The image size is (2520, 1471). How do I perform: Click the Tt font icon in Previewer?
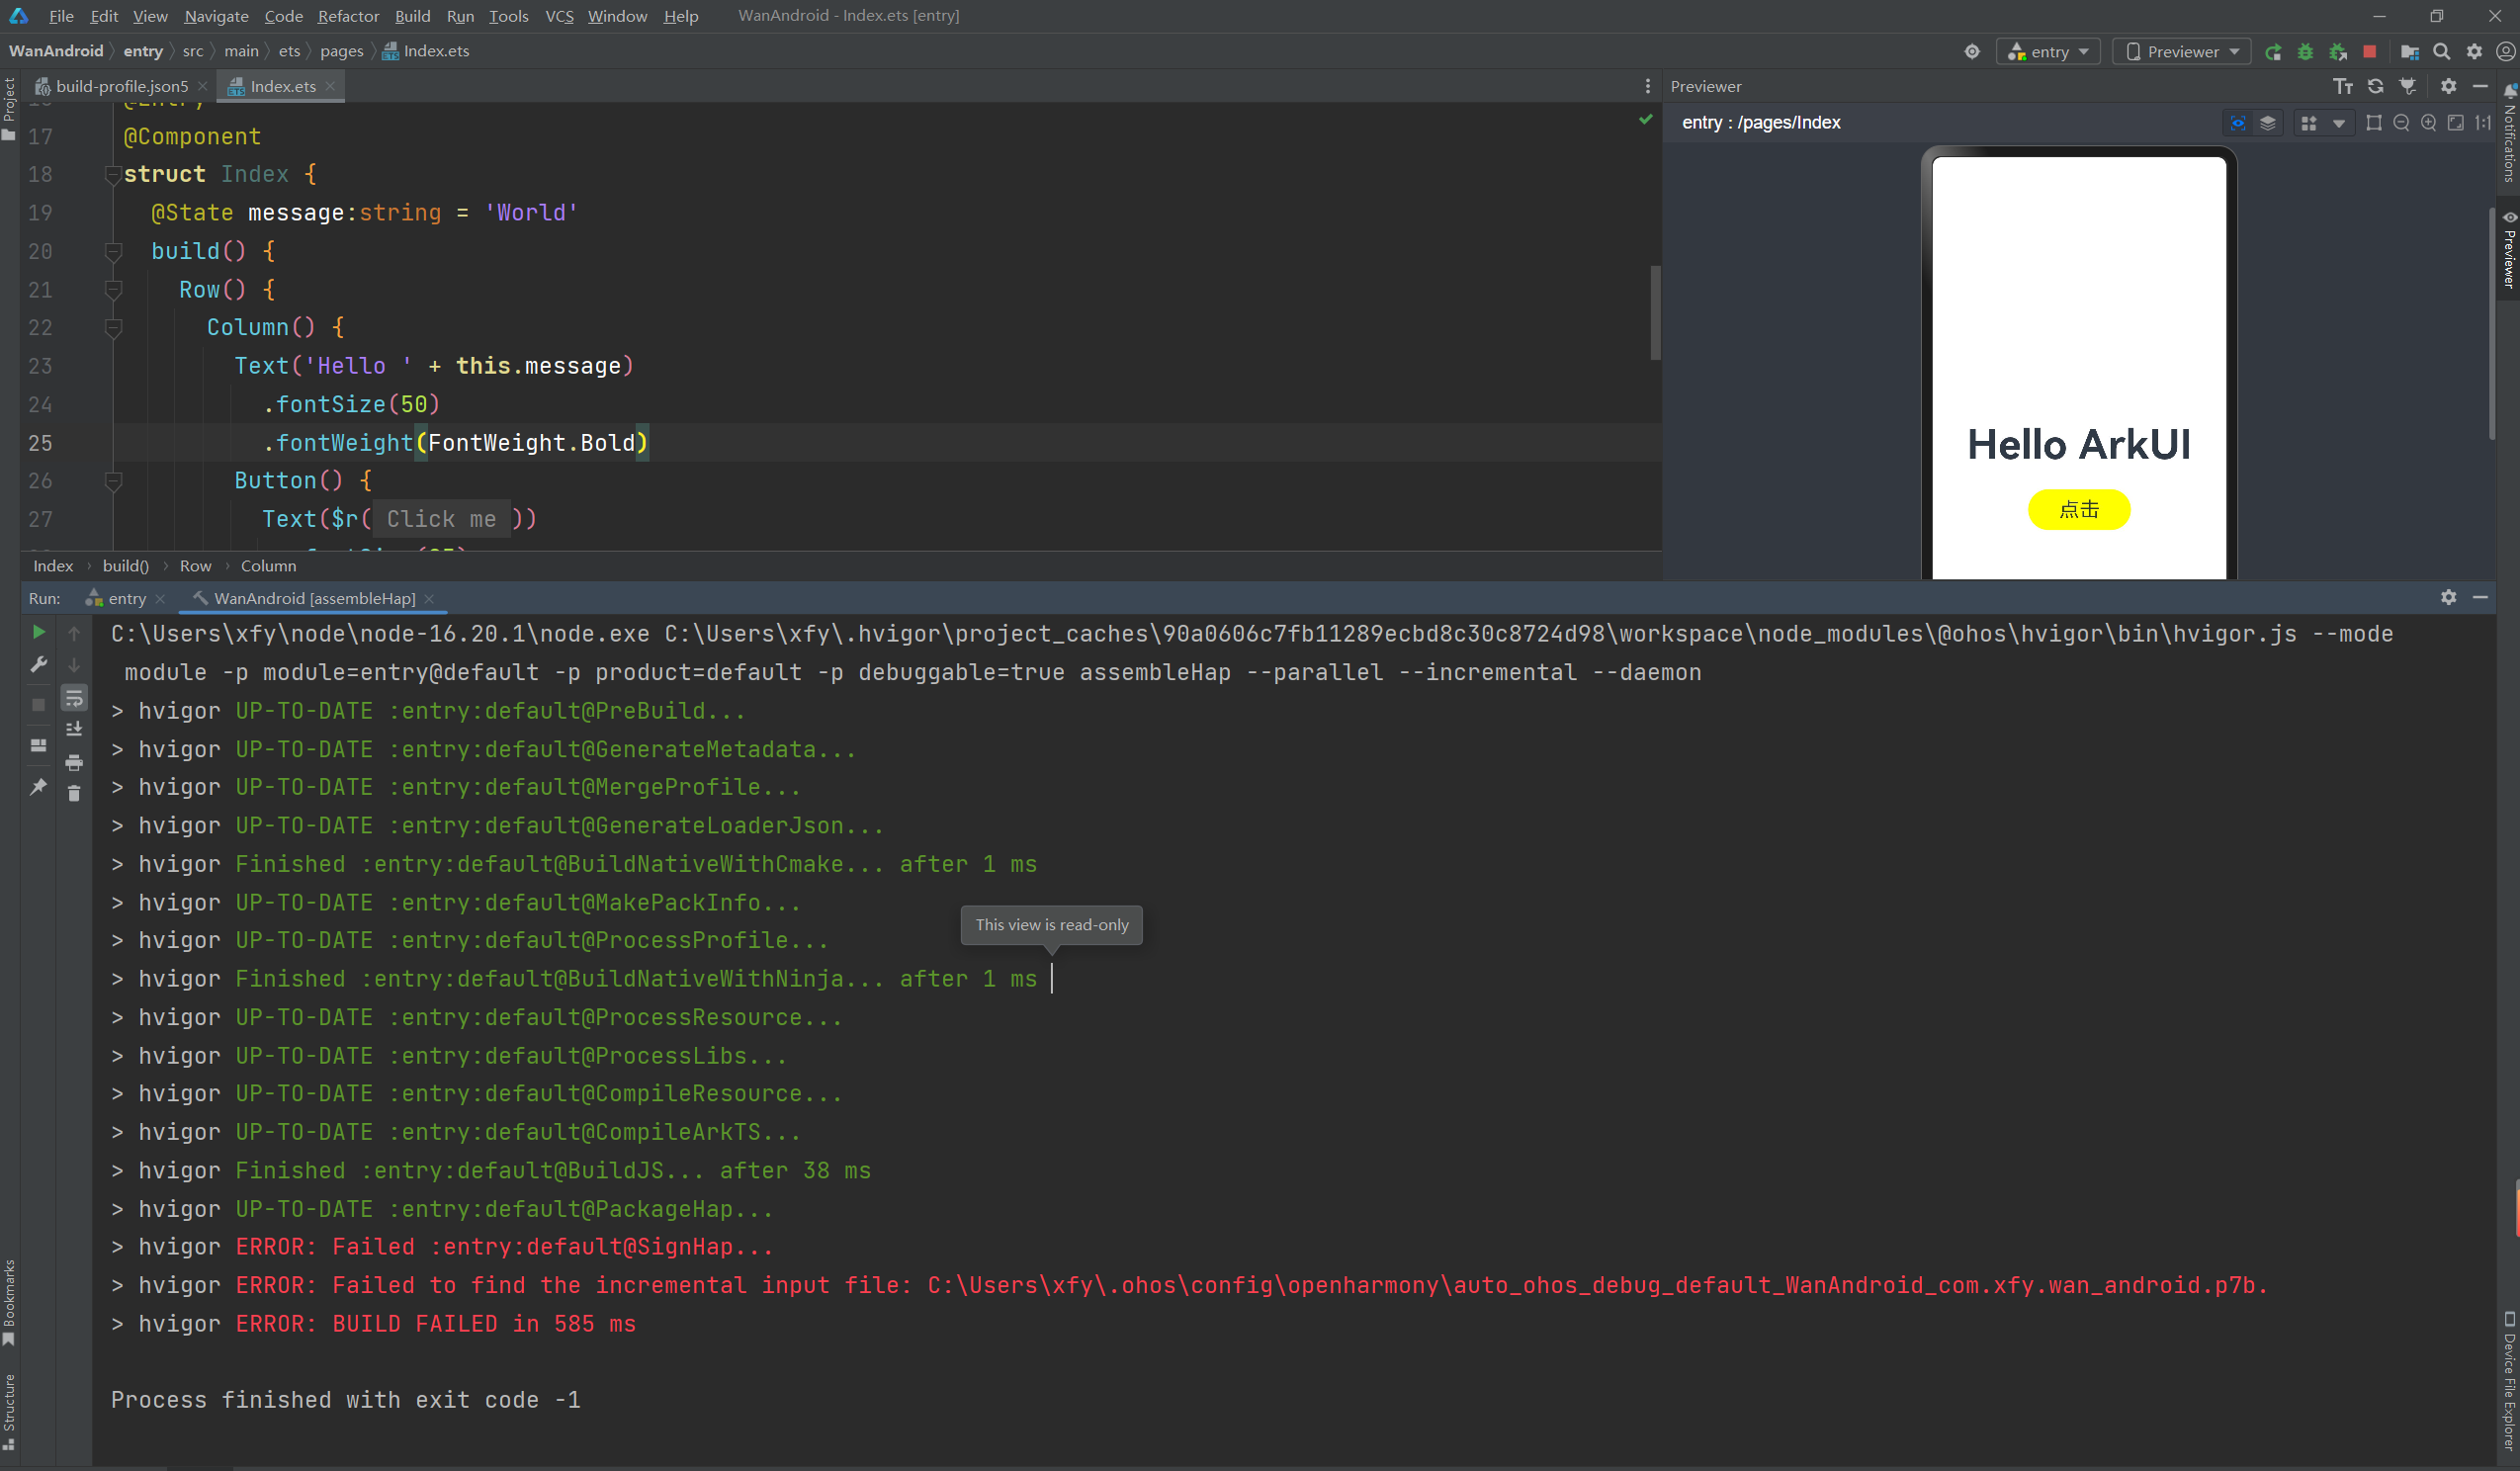2343,86
